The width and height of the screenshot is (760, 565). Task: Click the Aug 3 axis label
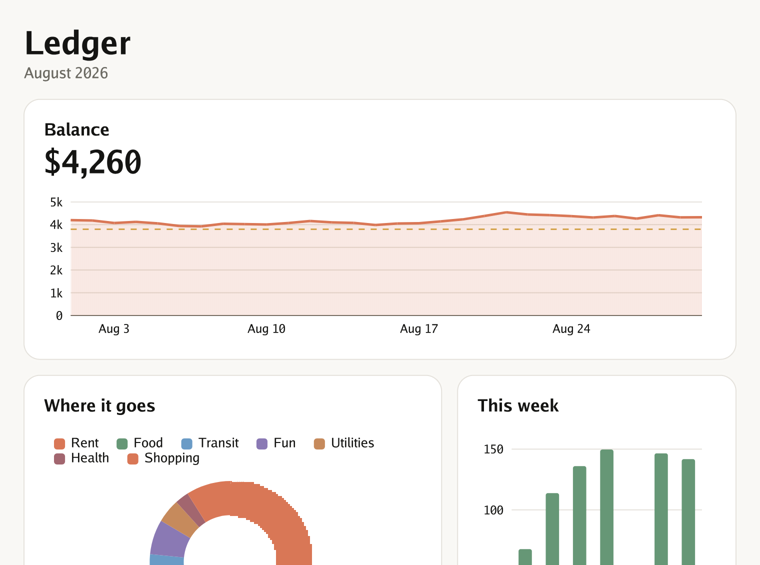114,329
